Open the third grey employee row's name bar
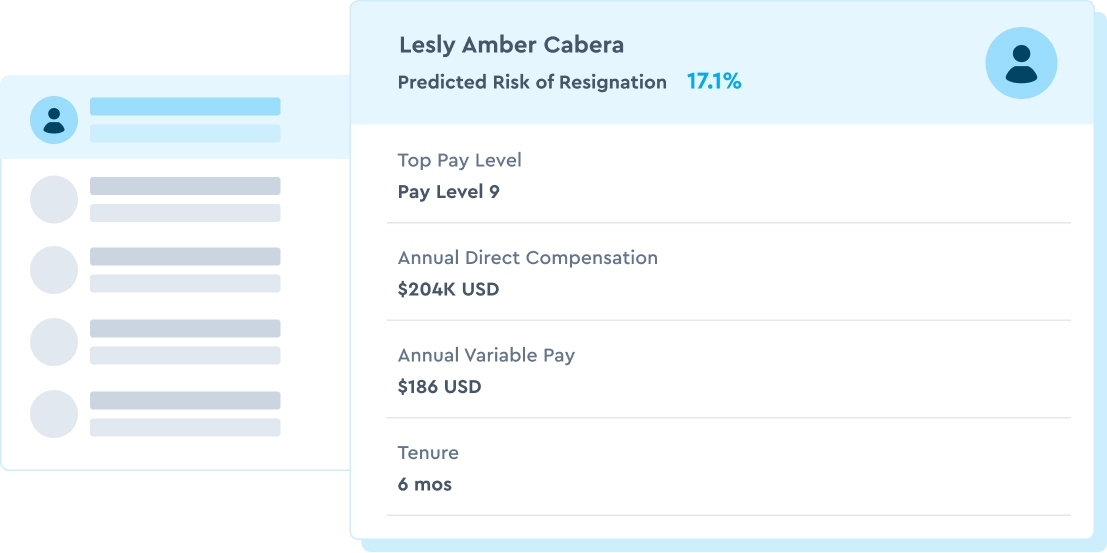Image resolution: width=1107 pixels, height=553 pixels. click(x=185, y=328)
